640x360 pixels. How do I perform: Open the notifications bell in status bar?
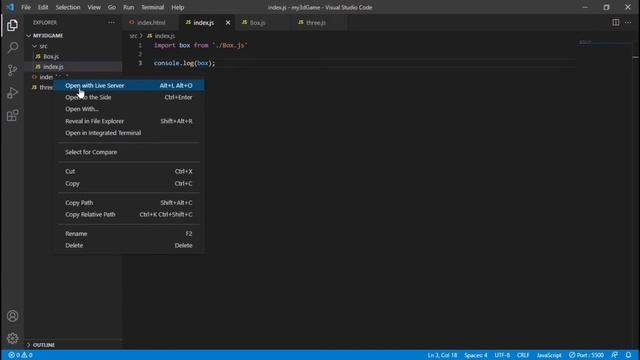coord(629,355)
